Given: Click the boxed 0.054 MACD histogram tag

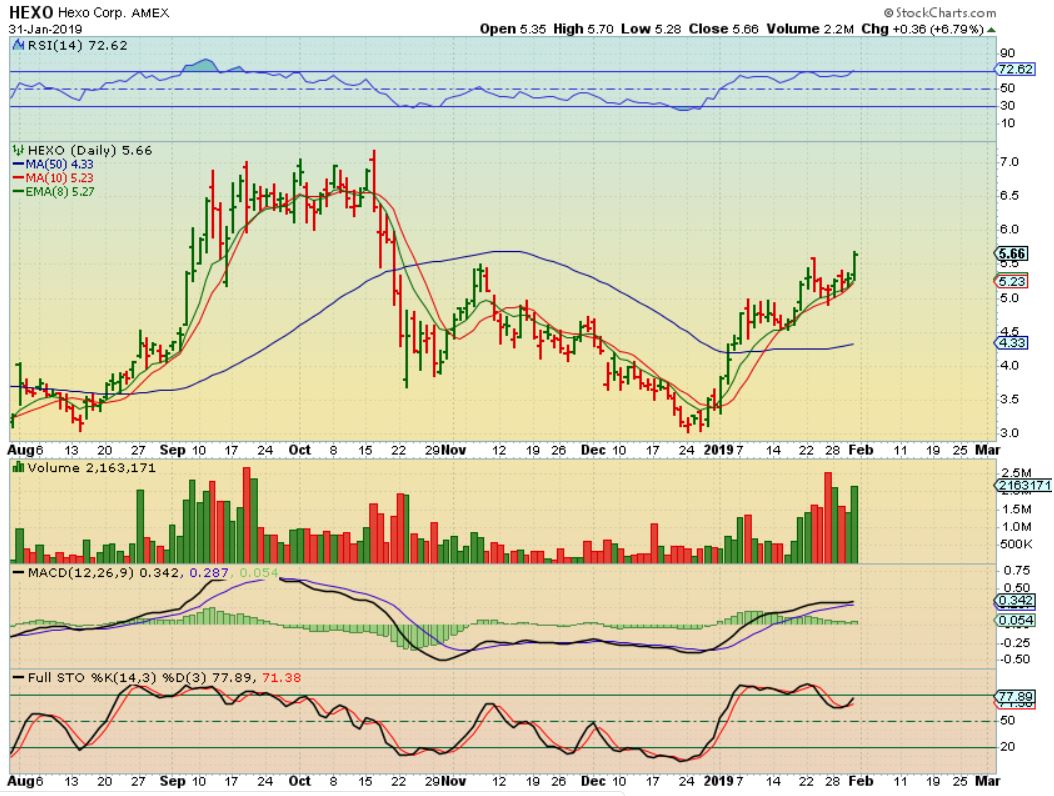Looking at the screenshot, I should coord(1015,621).
